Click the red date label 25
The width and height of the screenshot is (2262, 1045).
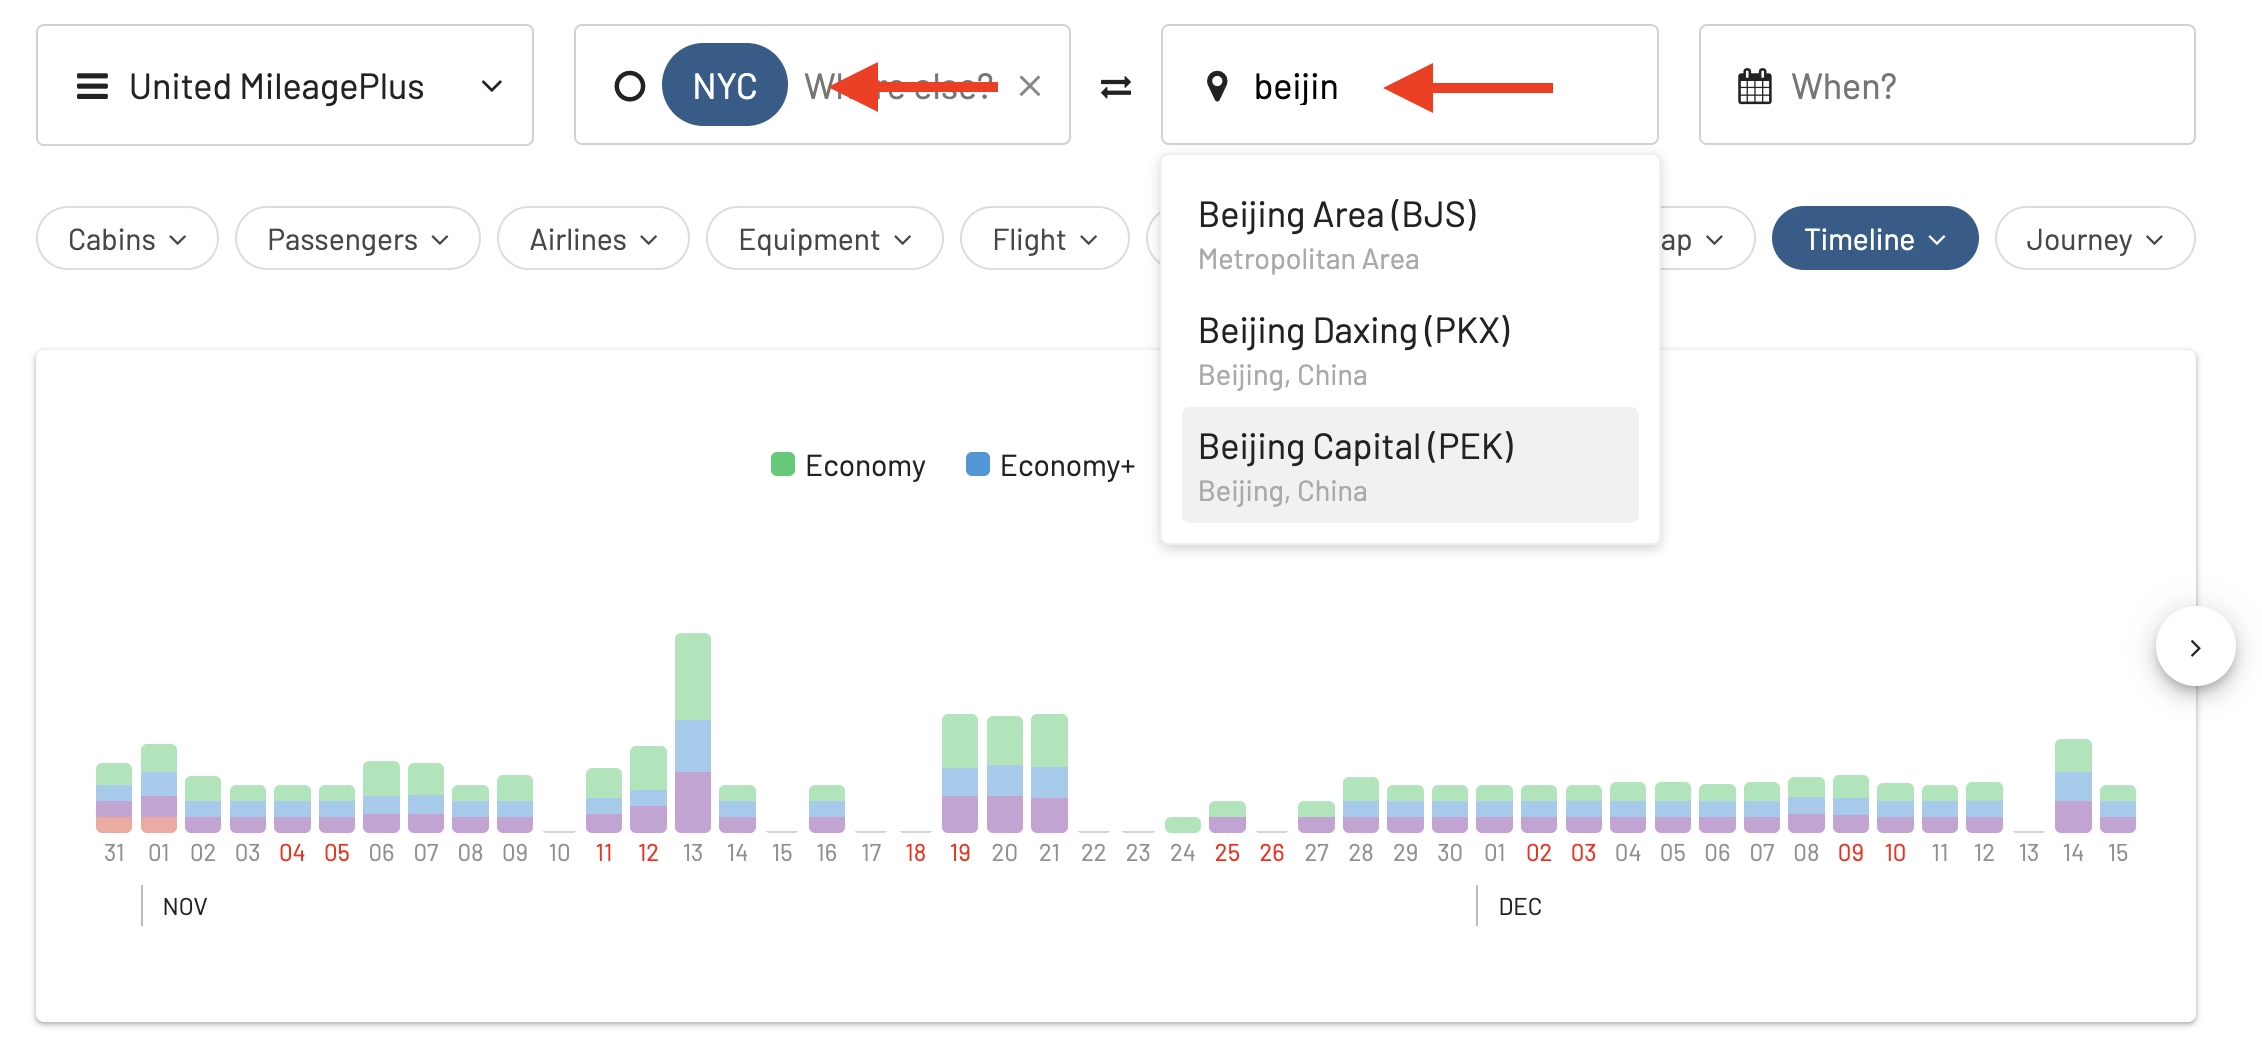pos(1227,853)
